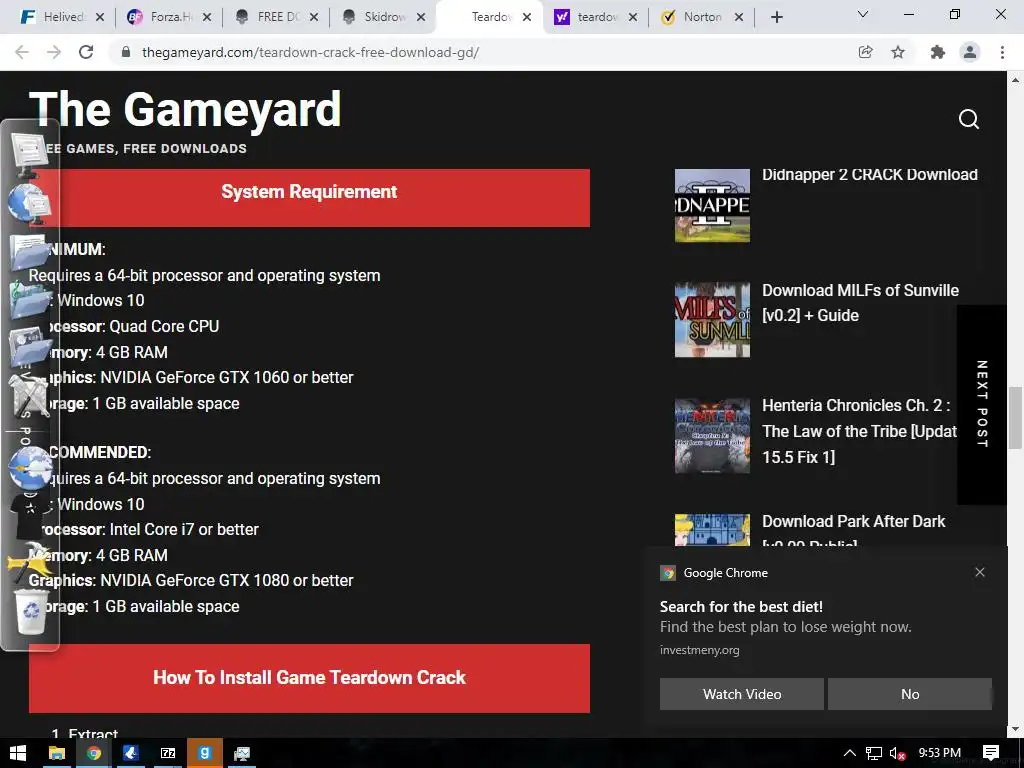This screenshot has width=1024, height=768.
Task: Open the network globe dock icon
Action: click(x=29, y=203)
